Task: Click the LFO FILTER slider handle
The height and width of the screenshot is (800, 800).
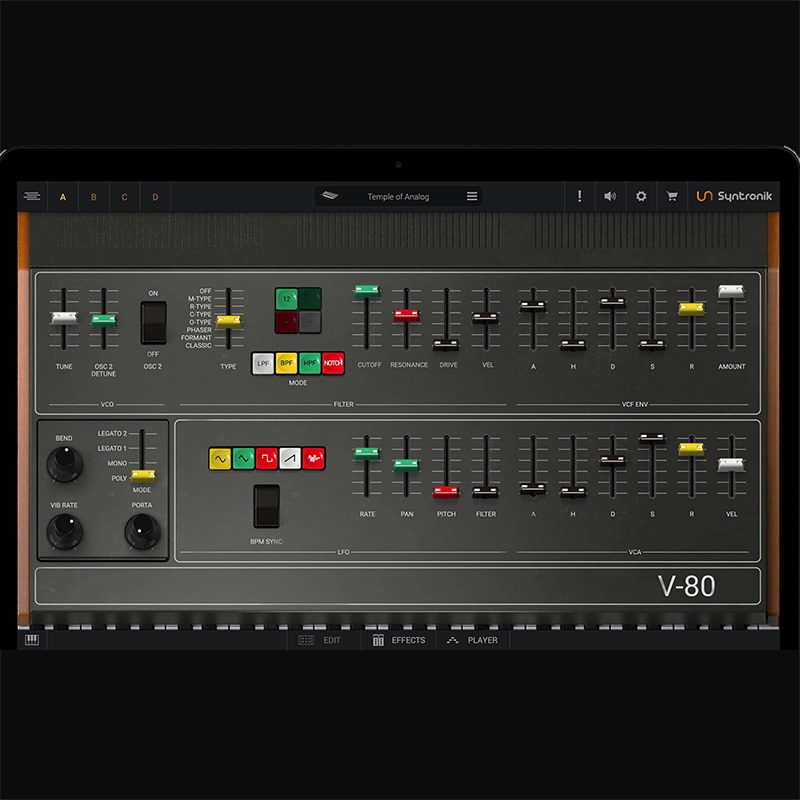Action: pos(486,492)
